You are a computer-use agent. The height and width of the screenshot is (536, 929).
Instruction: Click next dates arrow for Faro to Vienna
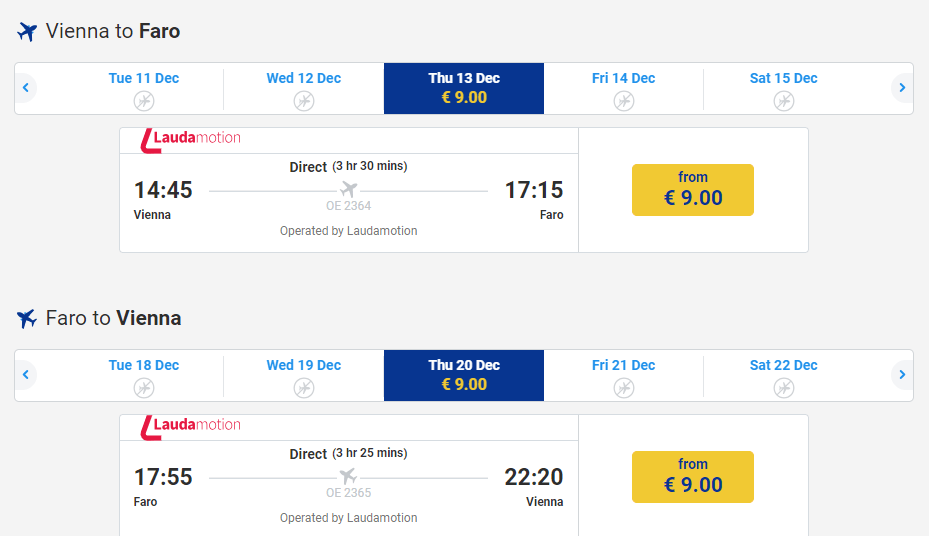[902, 375]
